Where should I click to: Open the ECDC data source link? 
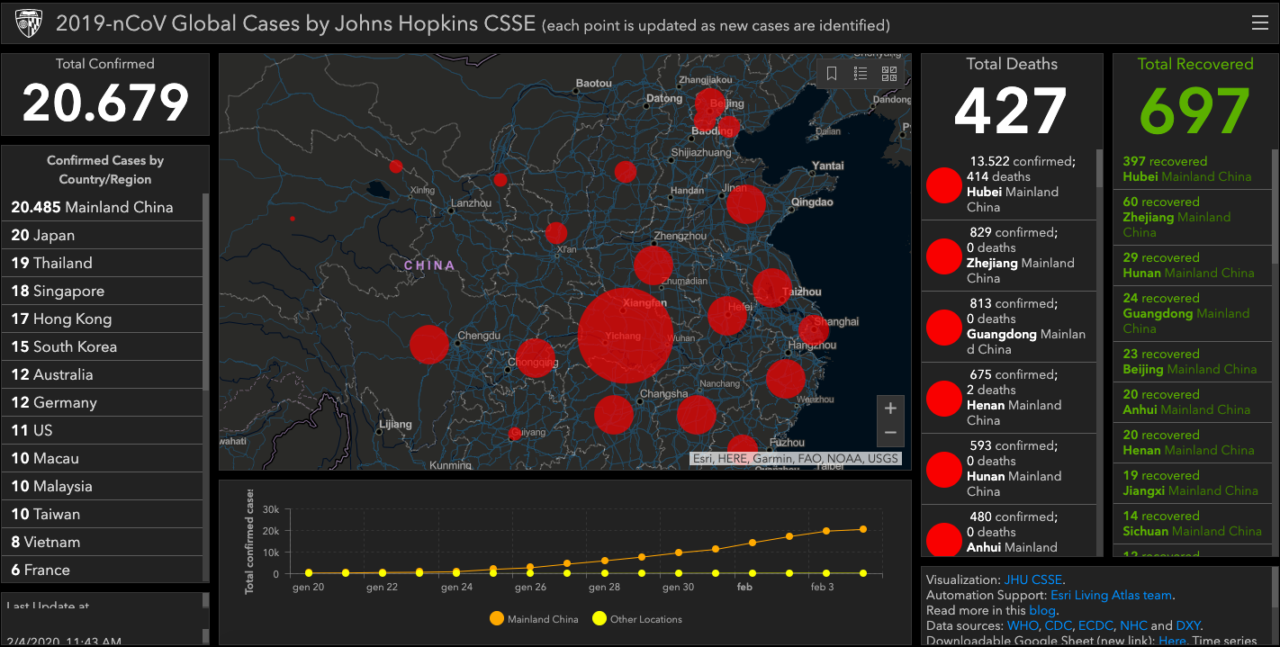[x=1098, y=626]
